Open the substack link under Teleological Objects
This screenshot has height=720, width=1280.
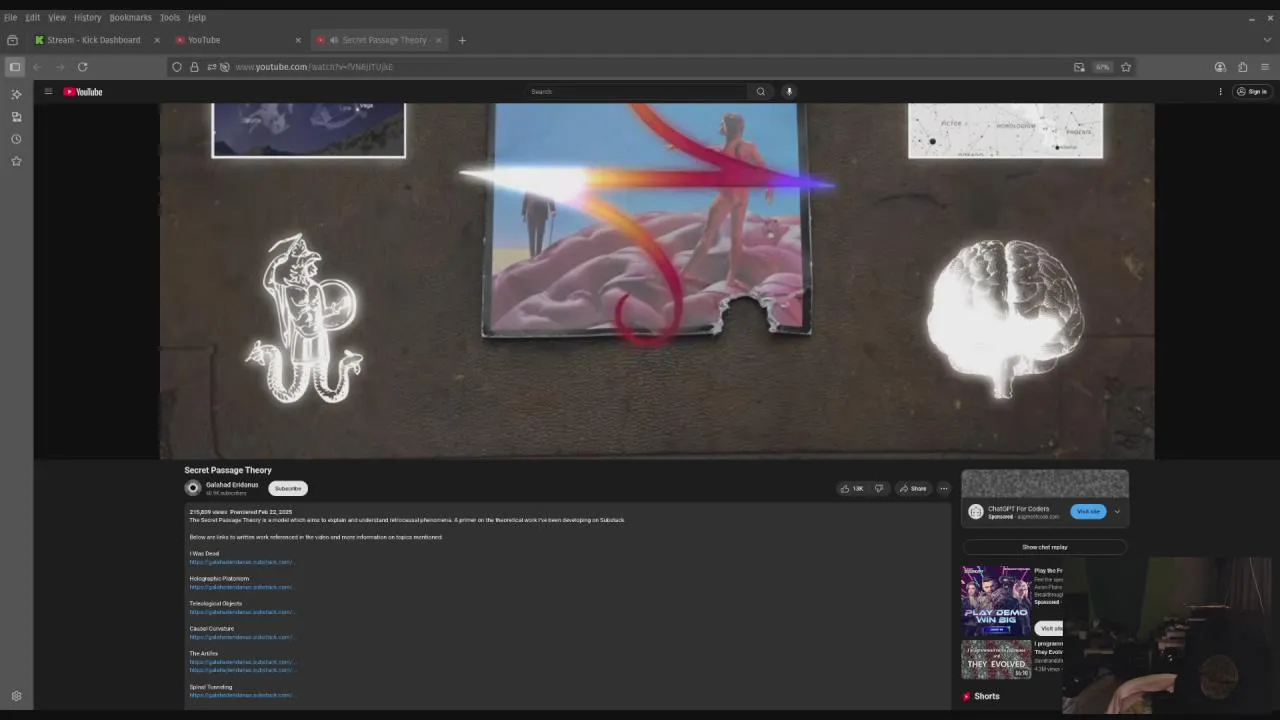tap(241, 612)
